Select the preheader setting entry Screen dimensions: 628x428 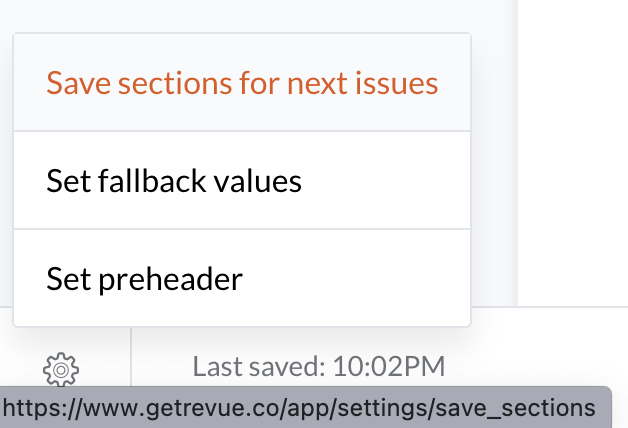tap(242, 278)
